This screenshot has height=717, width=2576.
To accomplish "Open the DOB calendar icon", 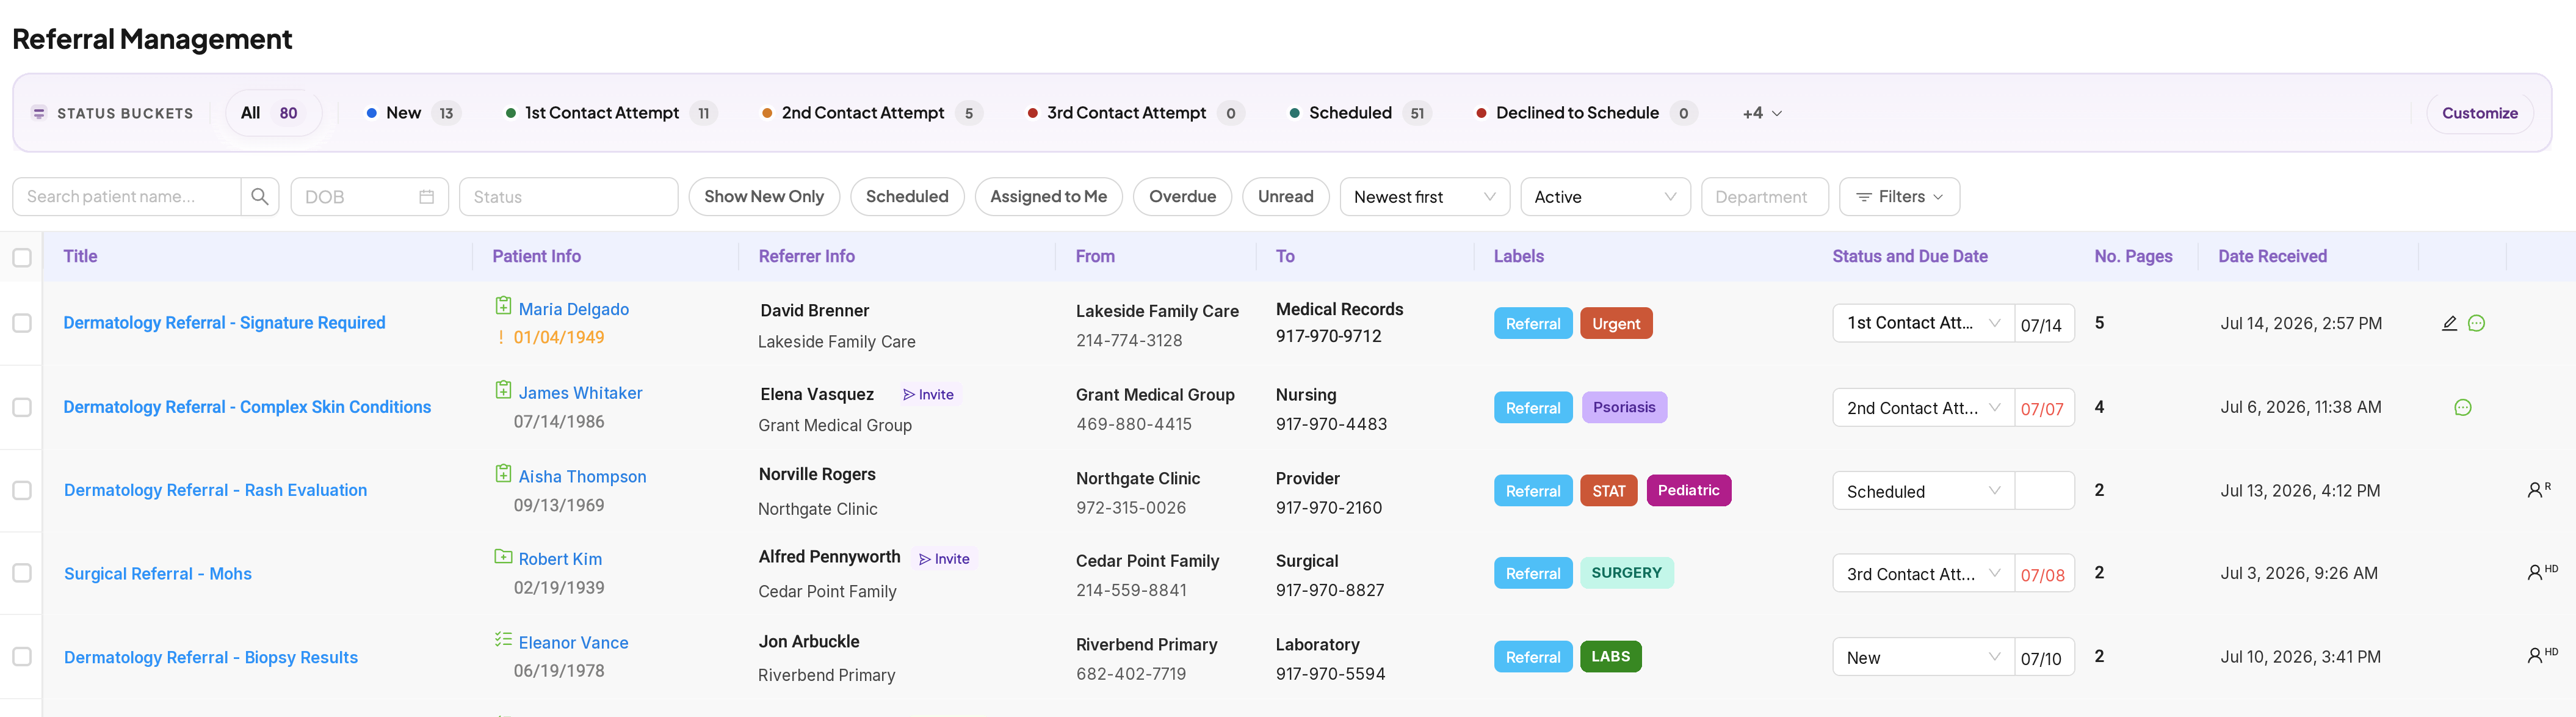I will click(x=427, y=197).
